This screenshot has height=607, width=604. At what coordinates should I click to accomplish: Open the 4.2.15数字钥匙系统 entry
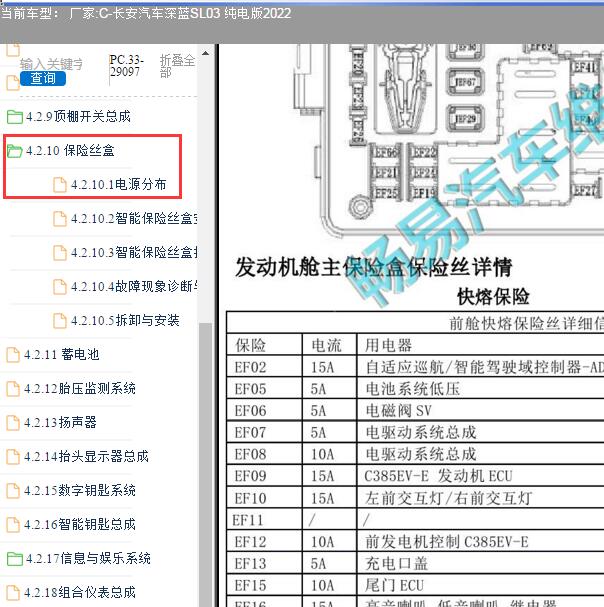point(80,490)
